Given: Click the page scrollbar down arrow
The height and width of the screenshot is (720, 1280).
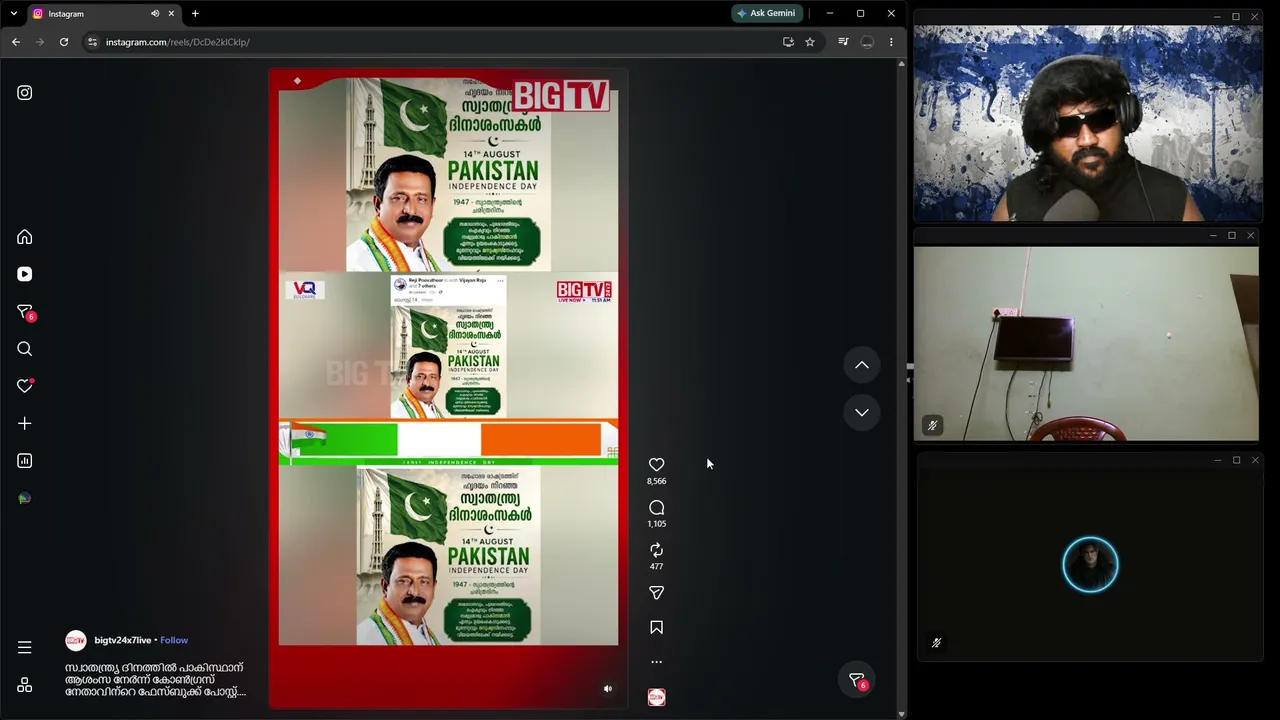Looking at the screenshot, I should [x=901, y=714].
